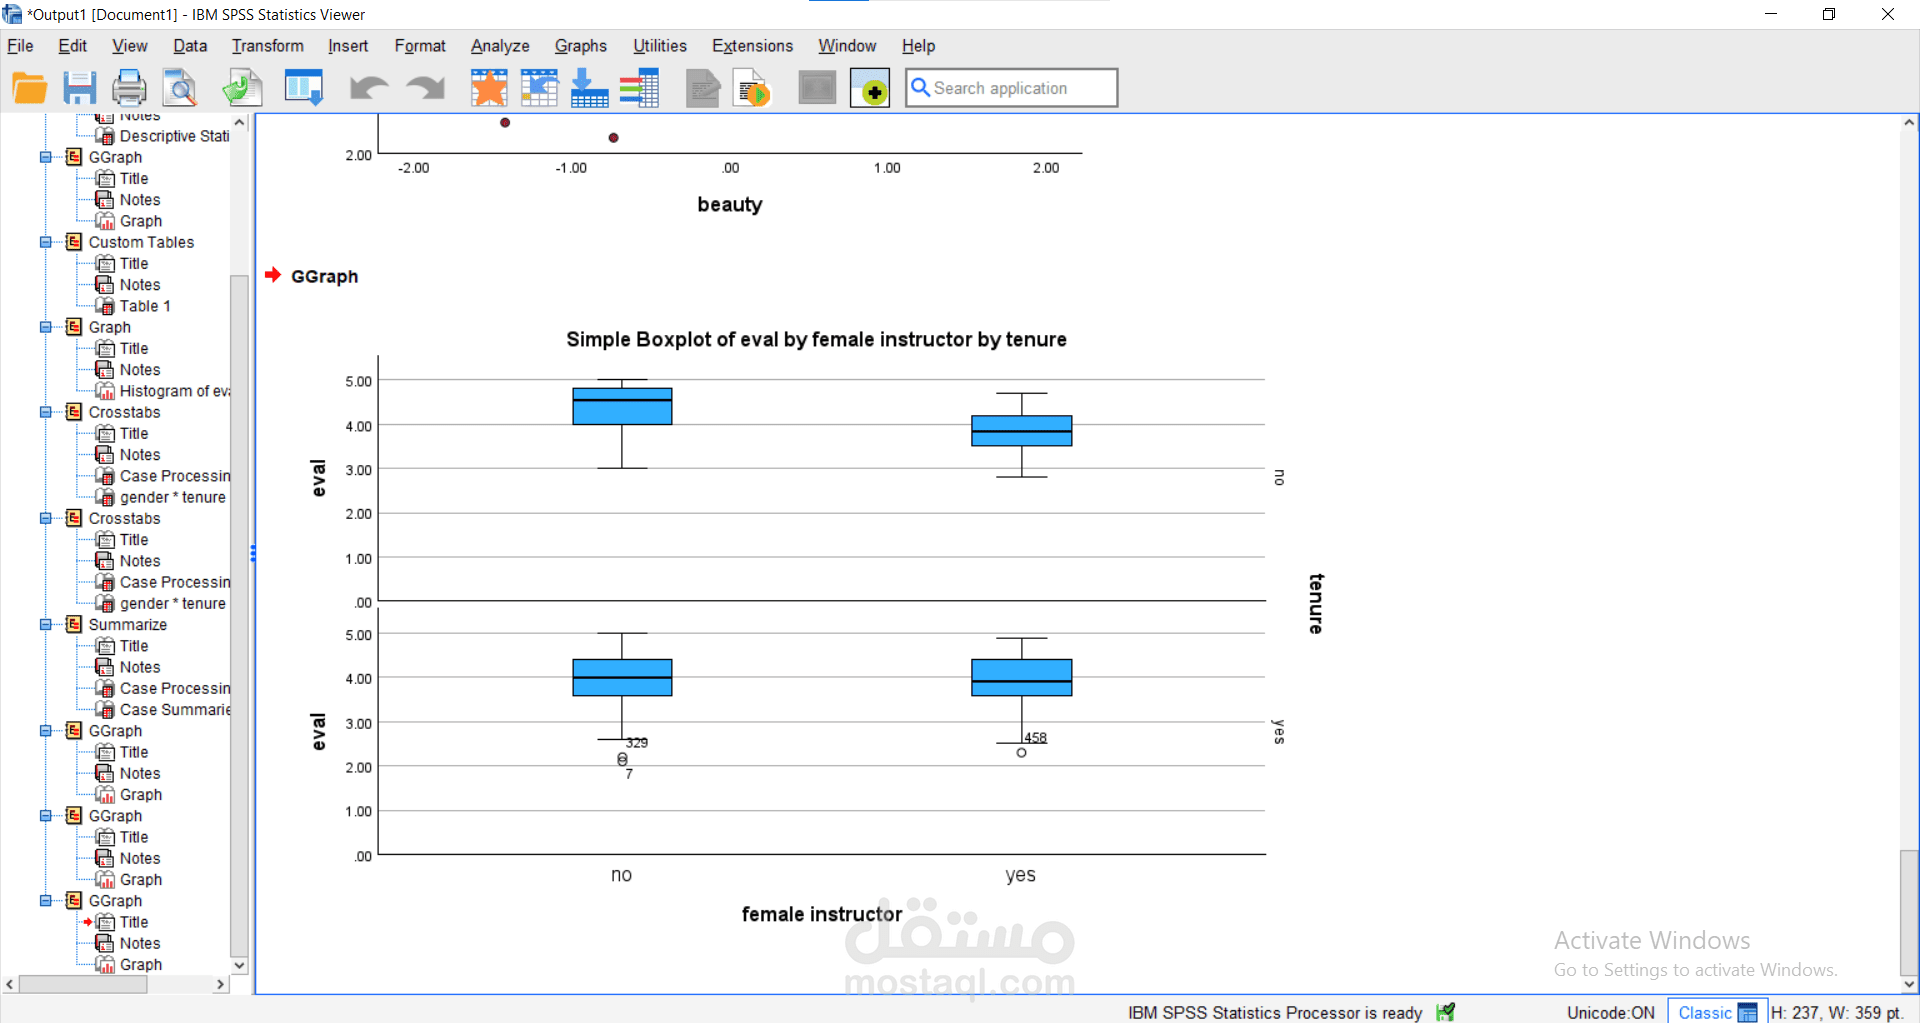Click the Export output toolbar icon
The height and width of the screenshot is (1023, 1920).
[x=242, y=88]
